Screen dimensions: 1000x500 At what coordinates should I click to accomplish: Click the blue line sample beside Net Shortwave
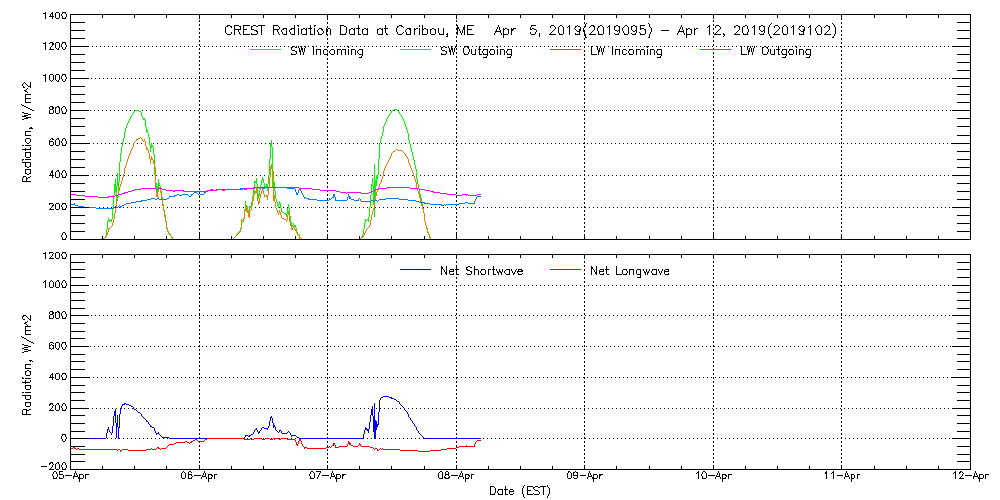[x=416, y=270]
